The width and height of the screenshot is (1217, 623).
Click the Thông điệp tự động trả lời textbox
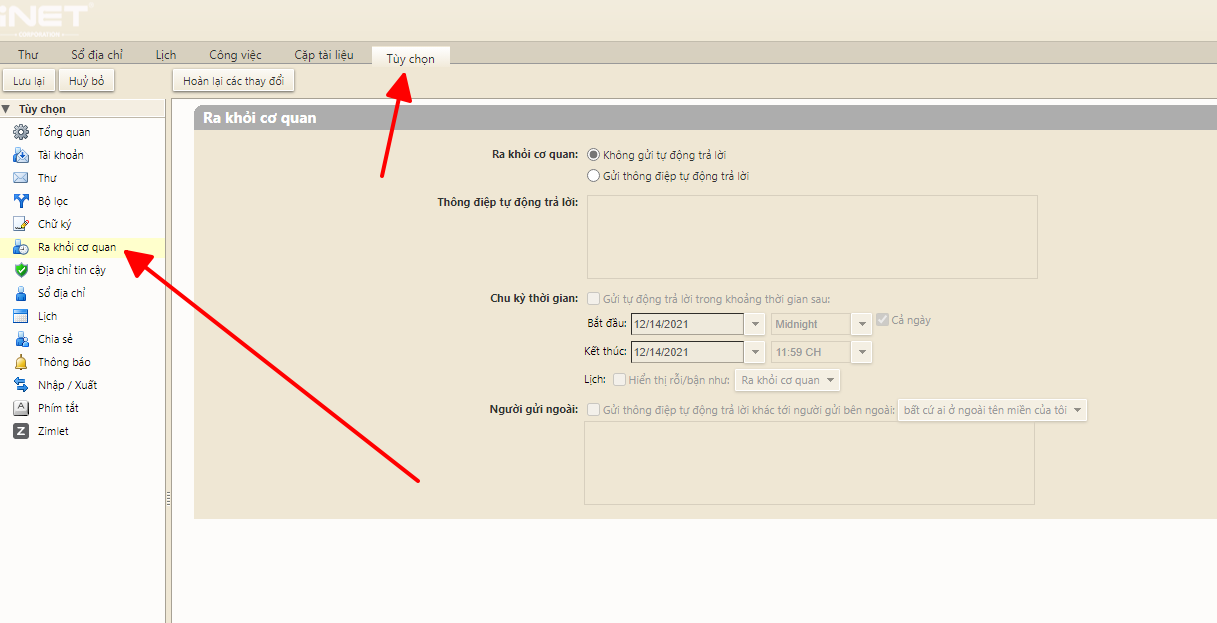click(x=811, y=236)
